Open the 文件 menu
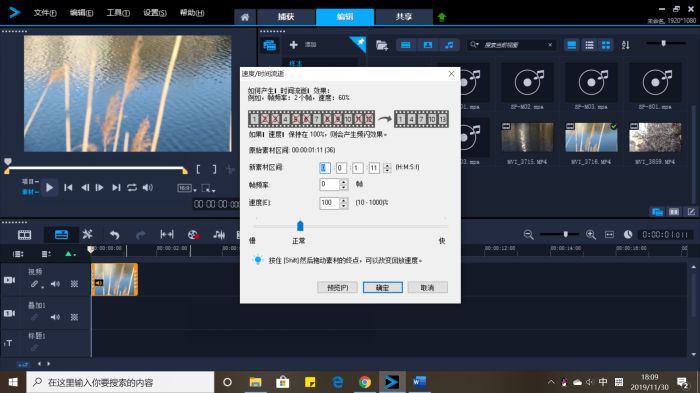Viewport: 700px width, 393px height. pyautogui.click(x=45, y=13)
